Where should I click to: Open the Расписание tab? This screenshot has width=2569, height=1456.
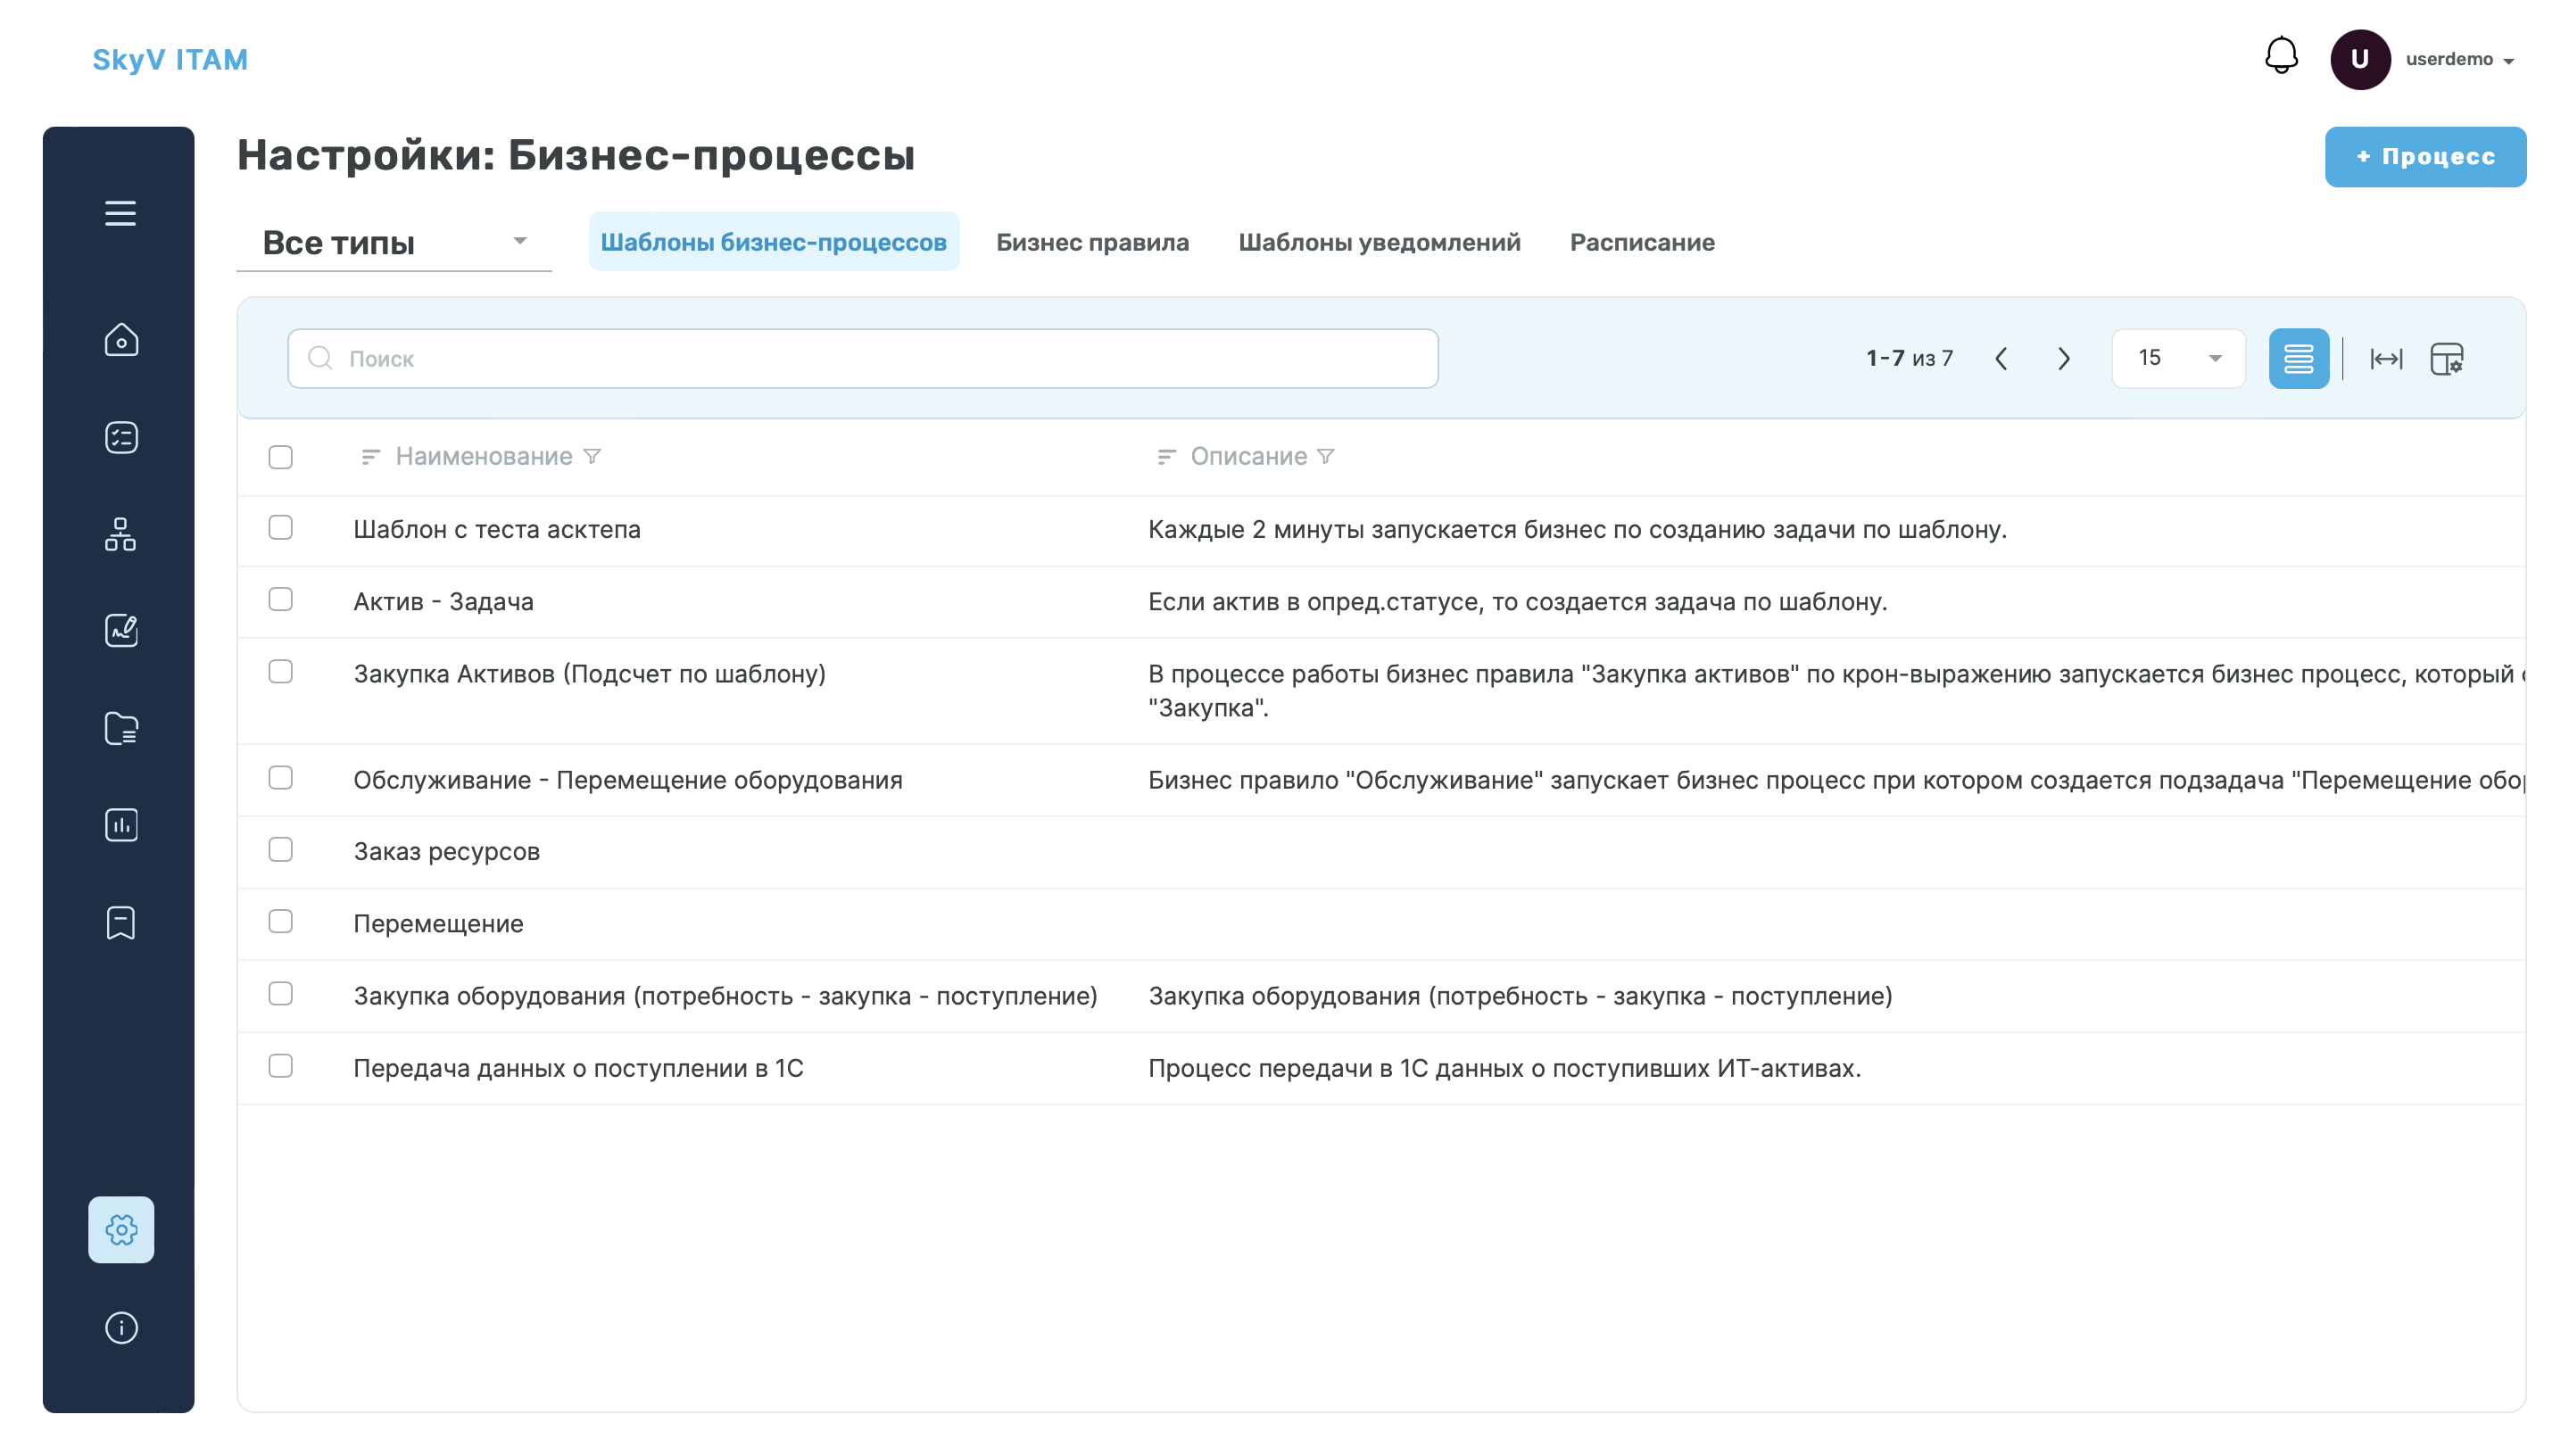coord(1642,242)
